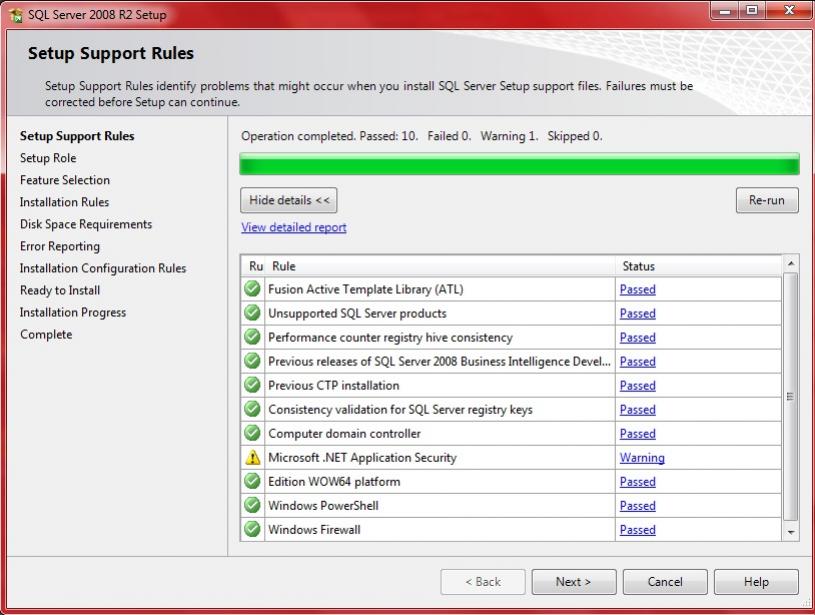This screenshot has height=615, width=815.
Task: Click the rules list scroll up arrow
Action: [791, 264]
